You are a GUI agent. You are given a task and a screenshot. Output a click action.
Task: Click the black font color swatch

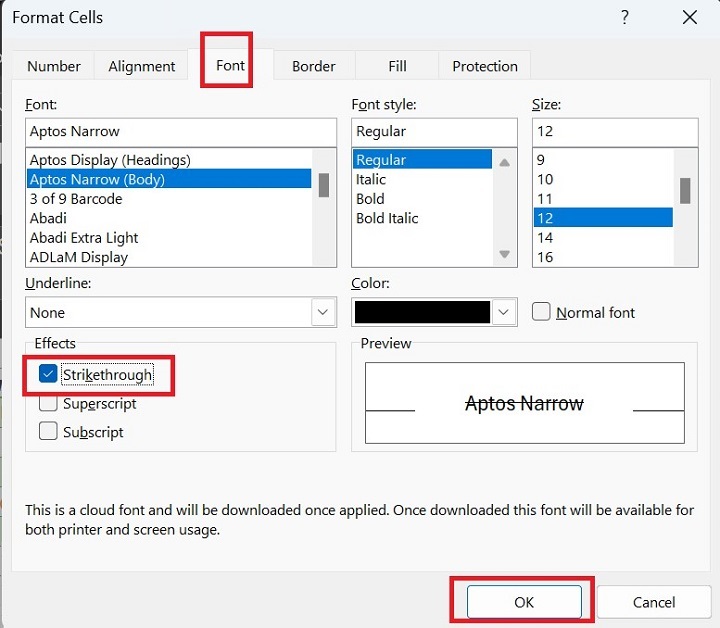click(x=422, y=312)
